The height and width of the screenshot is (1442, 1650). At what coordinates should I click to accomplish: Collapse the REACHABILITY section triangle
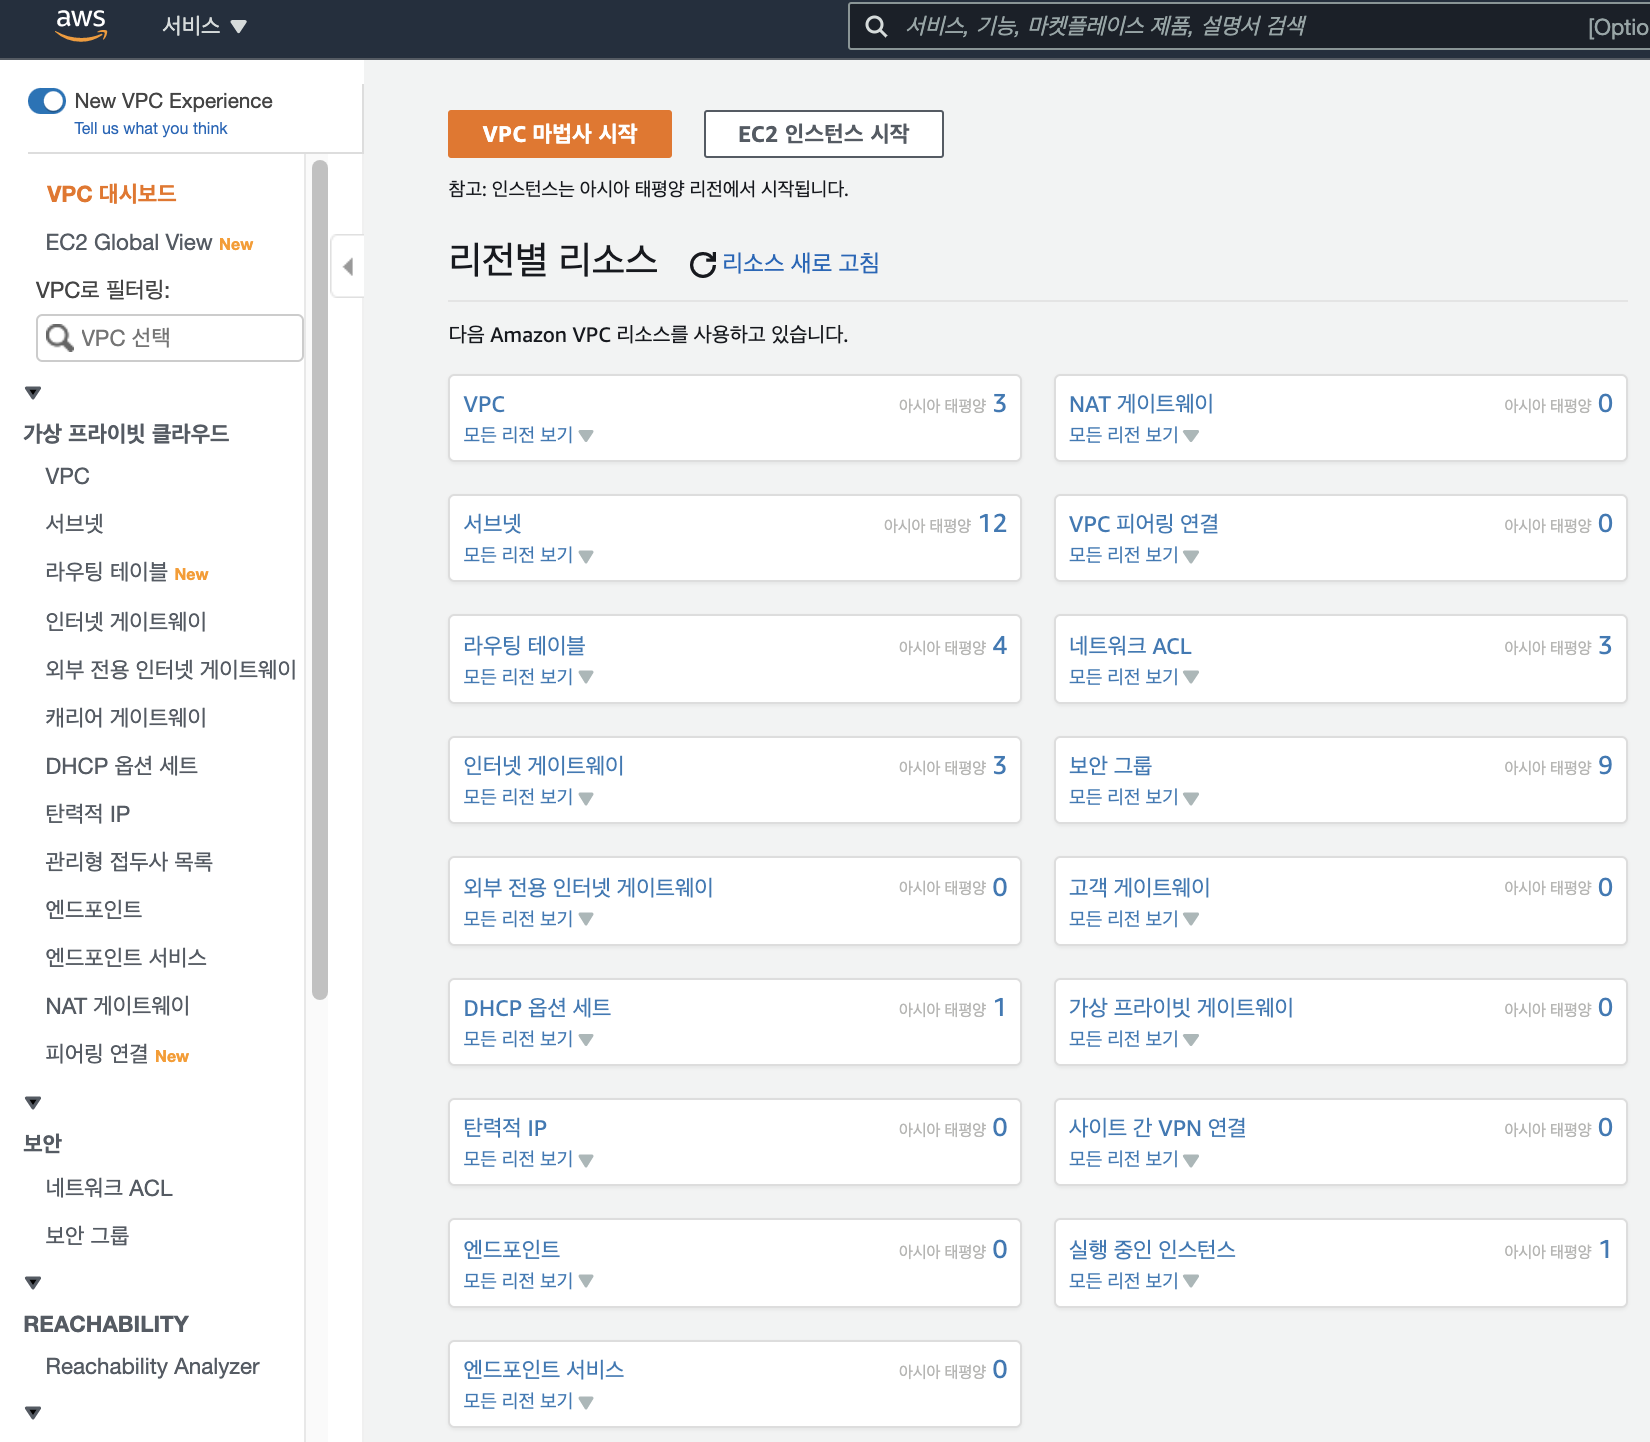pos(33,1283)
